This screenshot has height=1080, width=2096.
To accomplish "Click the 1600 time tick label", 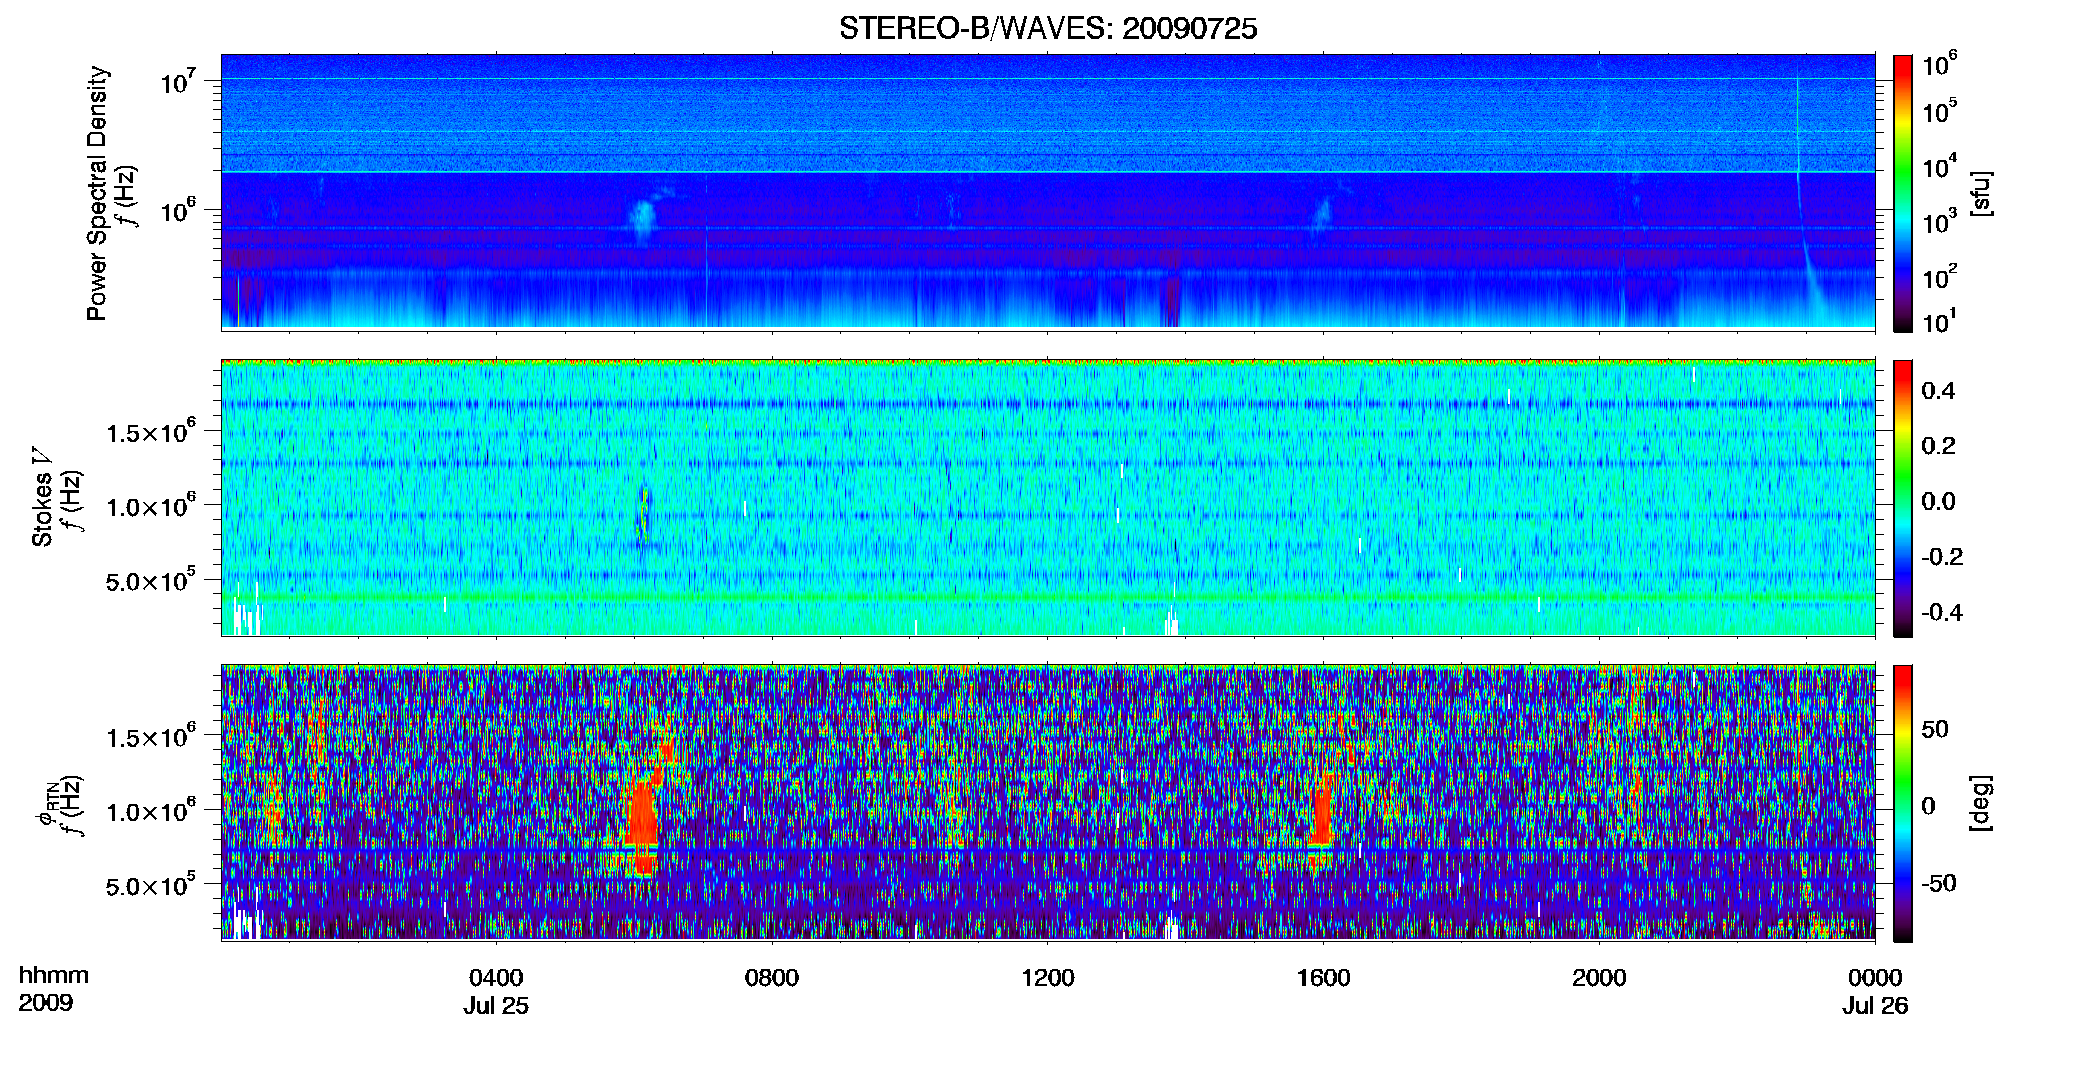I will tap(1323, 978).
